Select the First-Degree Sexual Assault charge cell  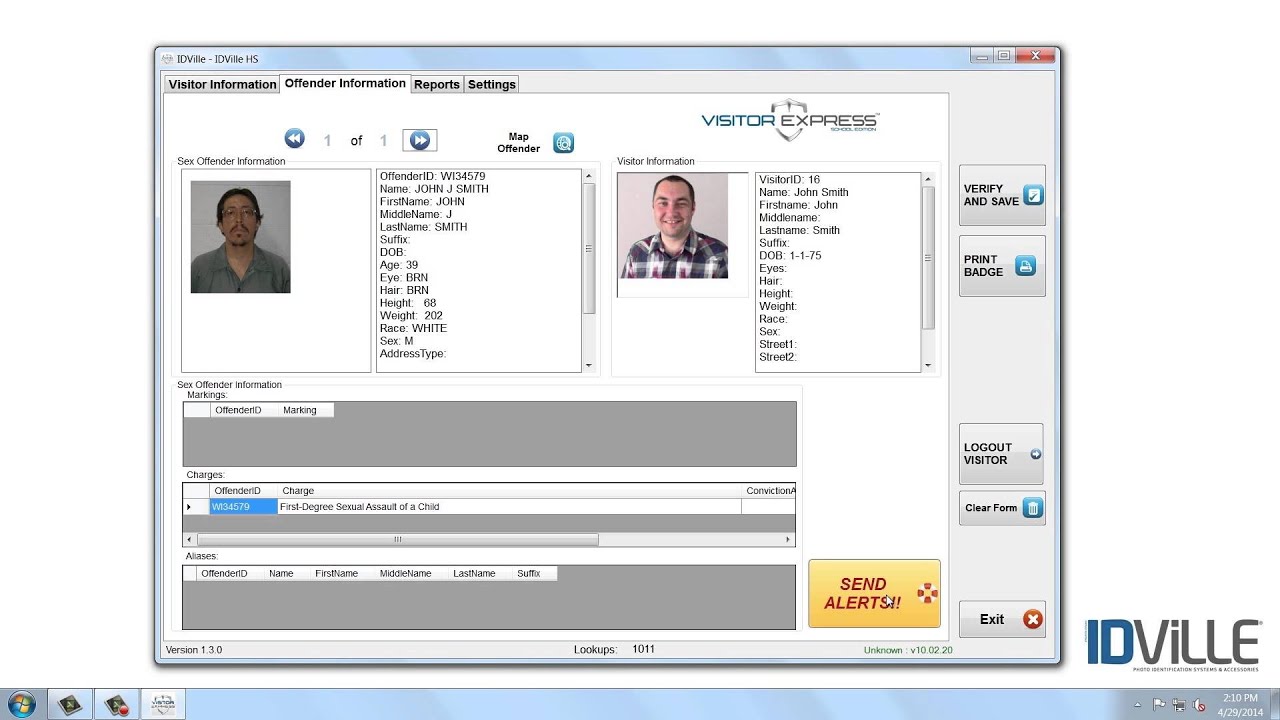click(509, 507)
